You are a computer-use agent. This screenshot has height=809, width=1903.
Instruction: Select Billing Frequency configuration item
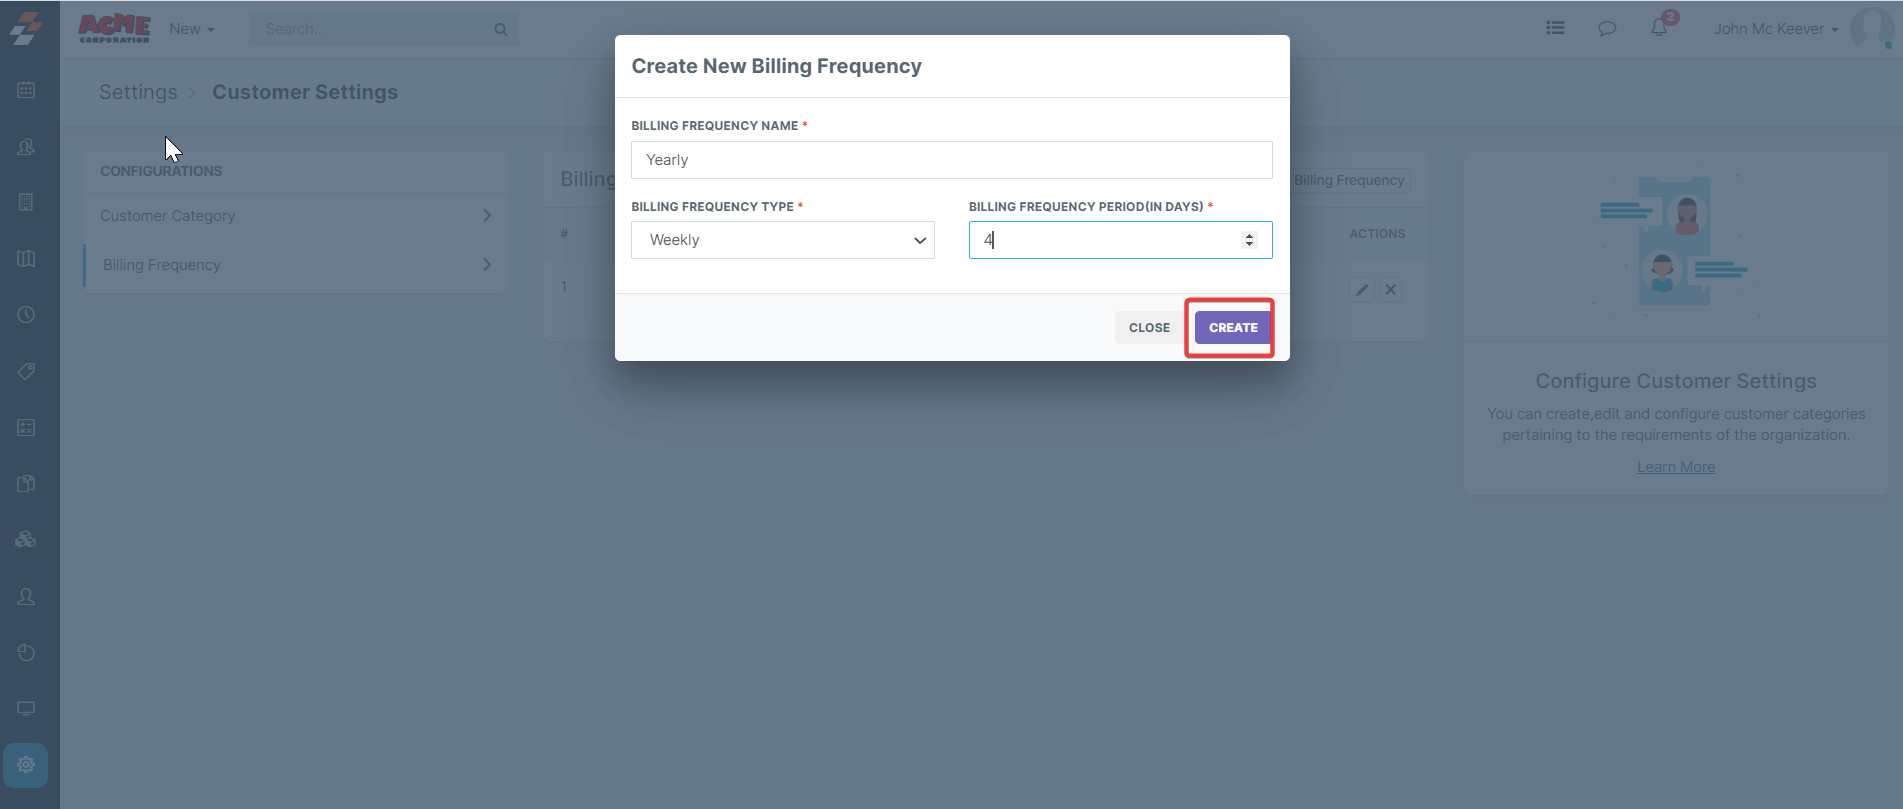[x=295, y=265]
